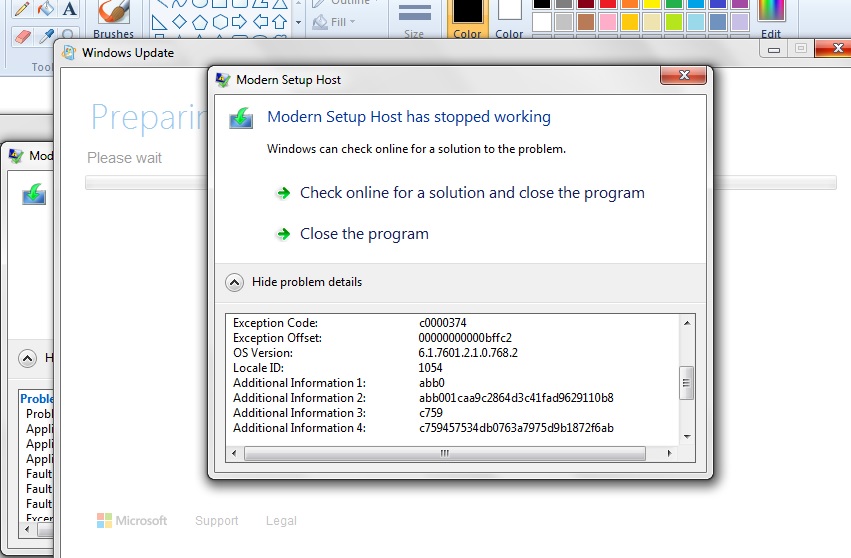Click scroll-left arrow in background Setup Host dialog

pos(28,529)
